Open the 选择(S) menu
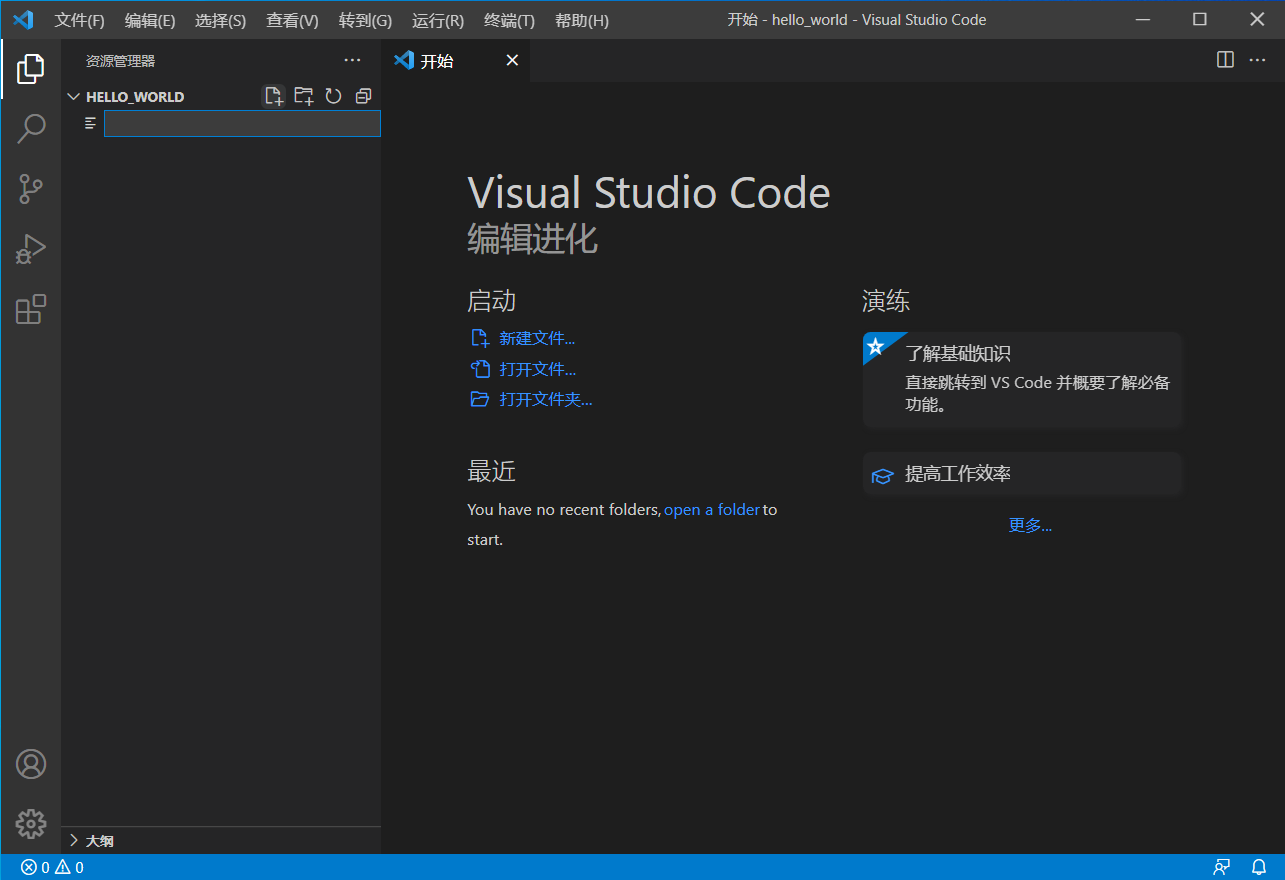The image size is (1285, 880). pos(220,20)
